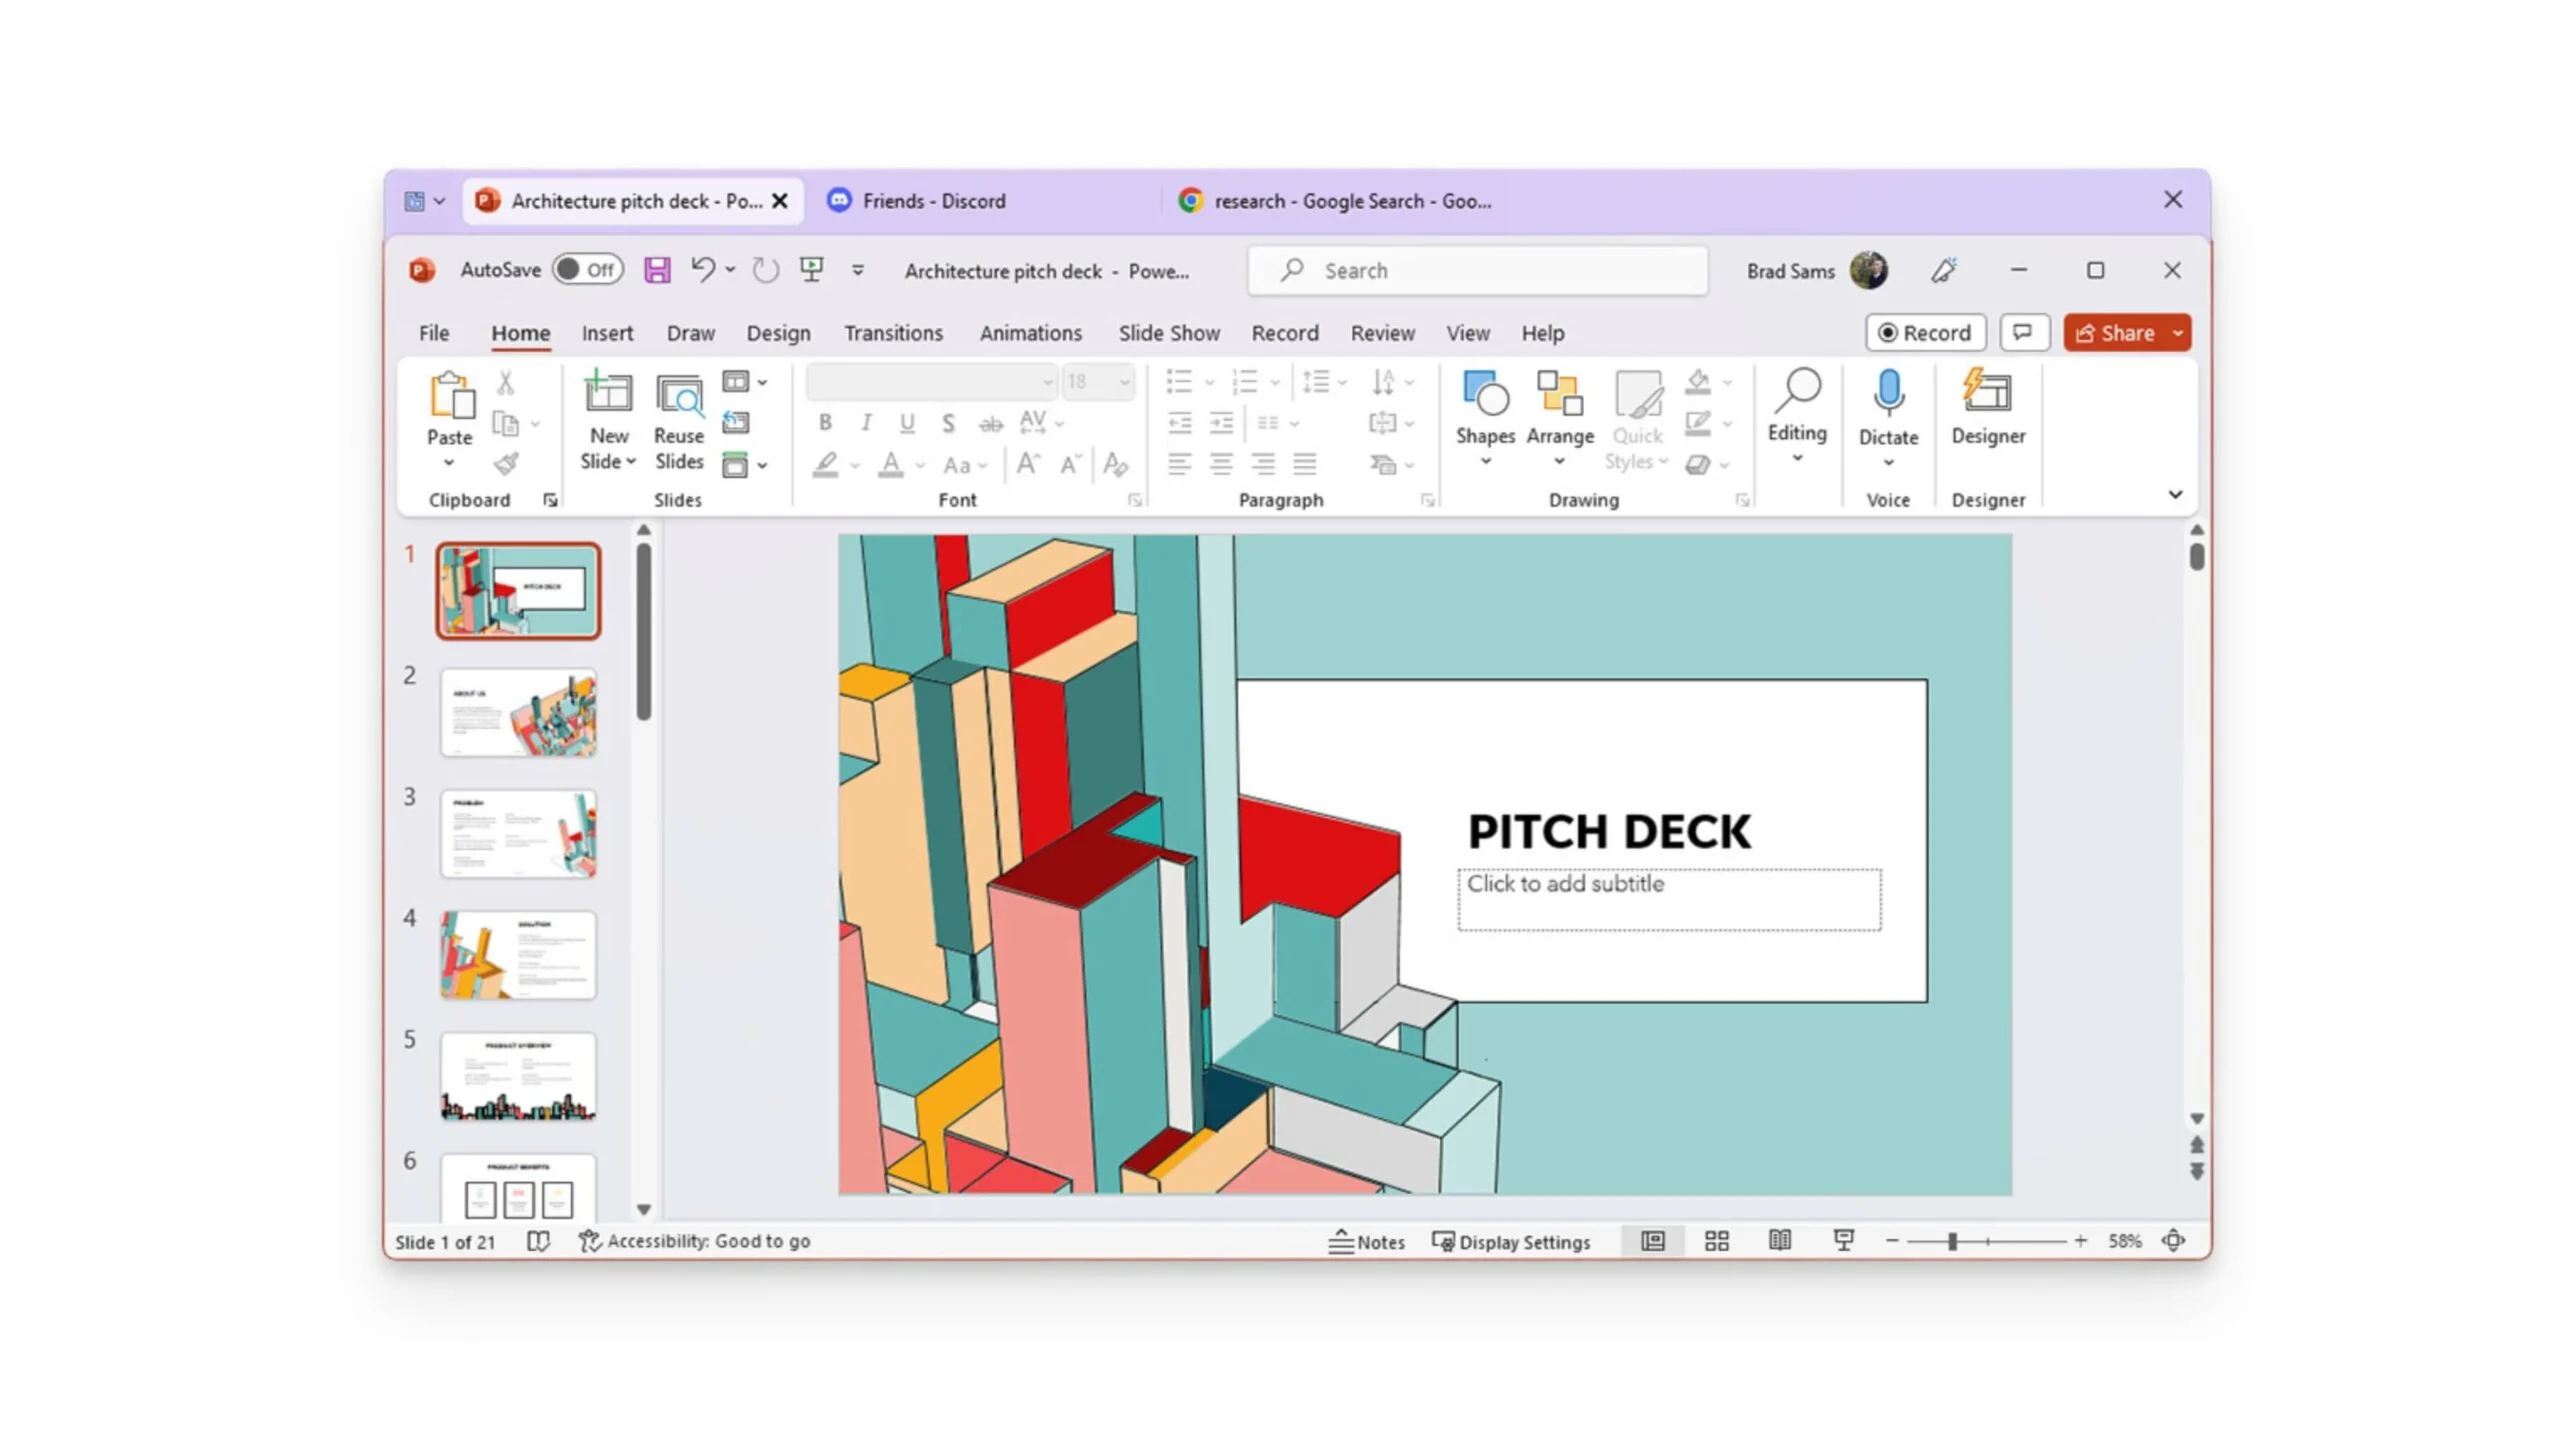The width and height of the screenshot is (2560, 1440).
Task: Align text left
Action: point(1180,464)
